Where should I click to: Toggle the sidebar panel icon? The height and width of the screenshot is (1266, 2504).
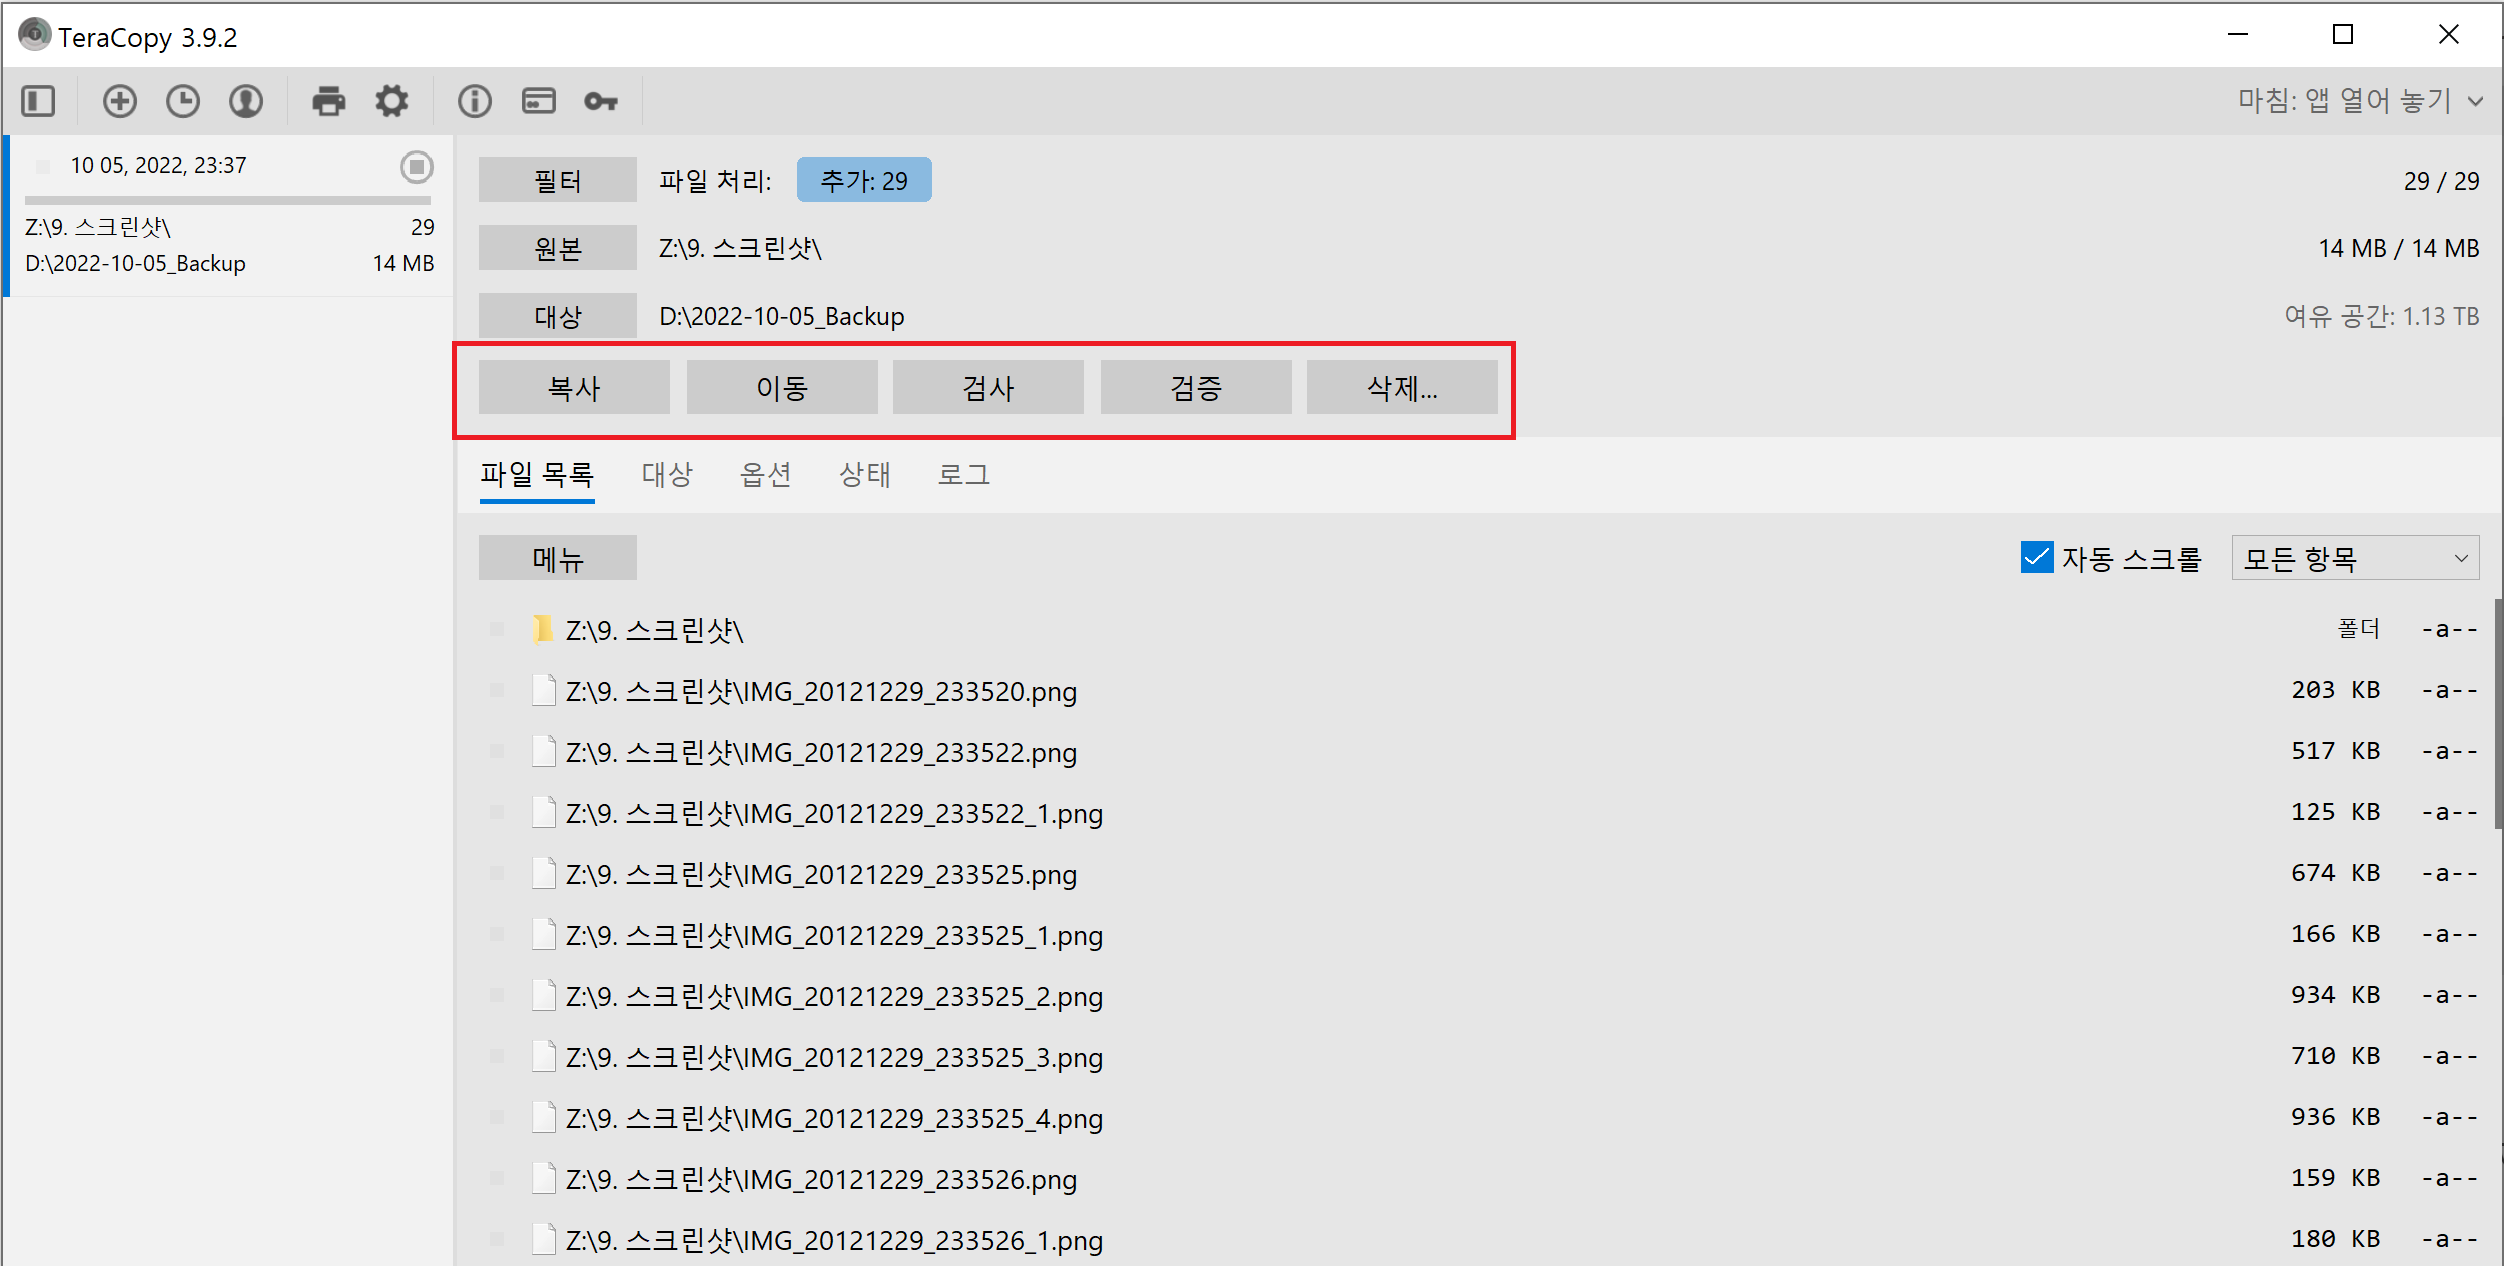(39, 101)
